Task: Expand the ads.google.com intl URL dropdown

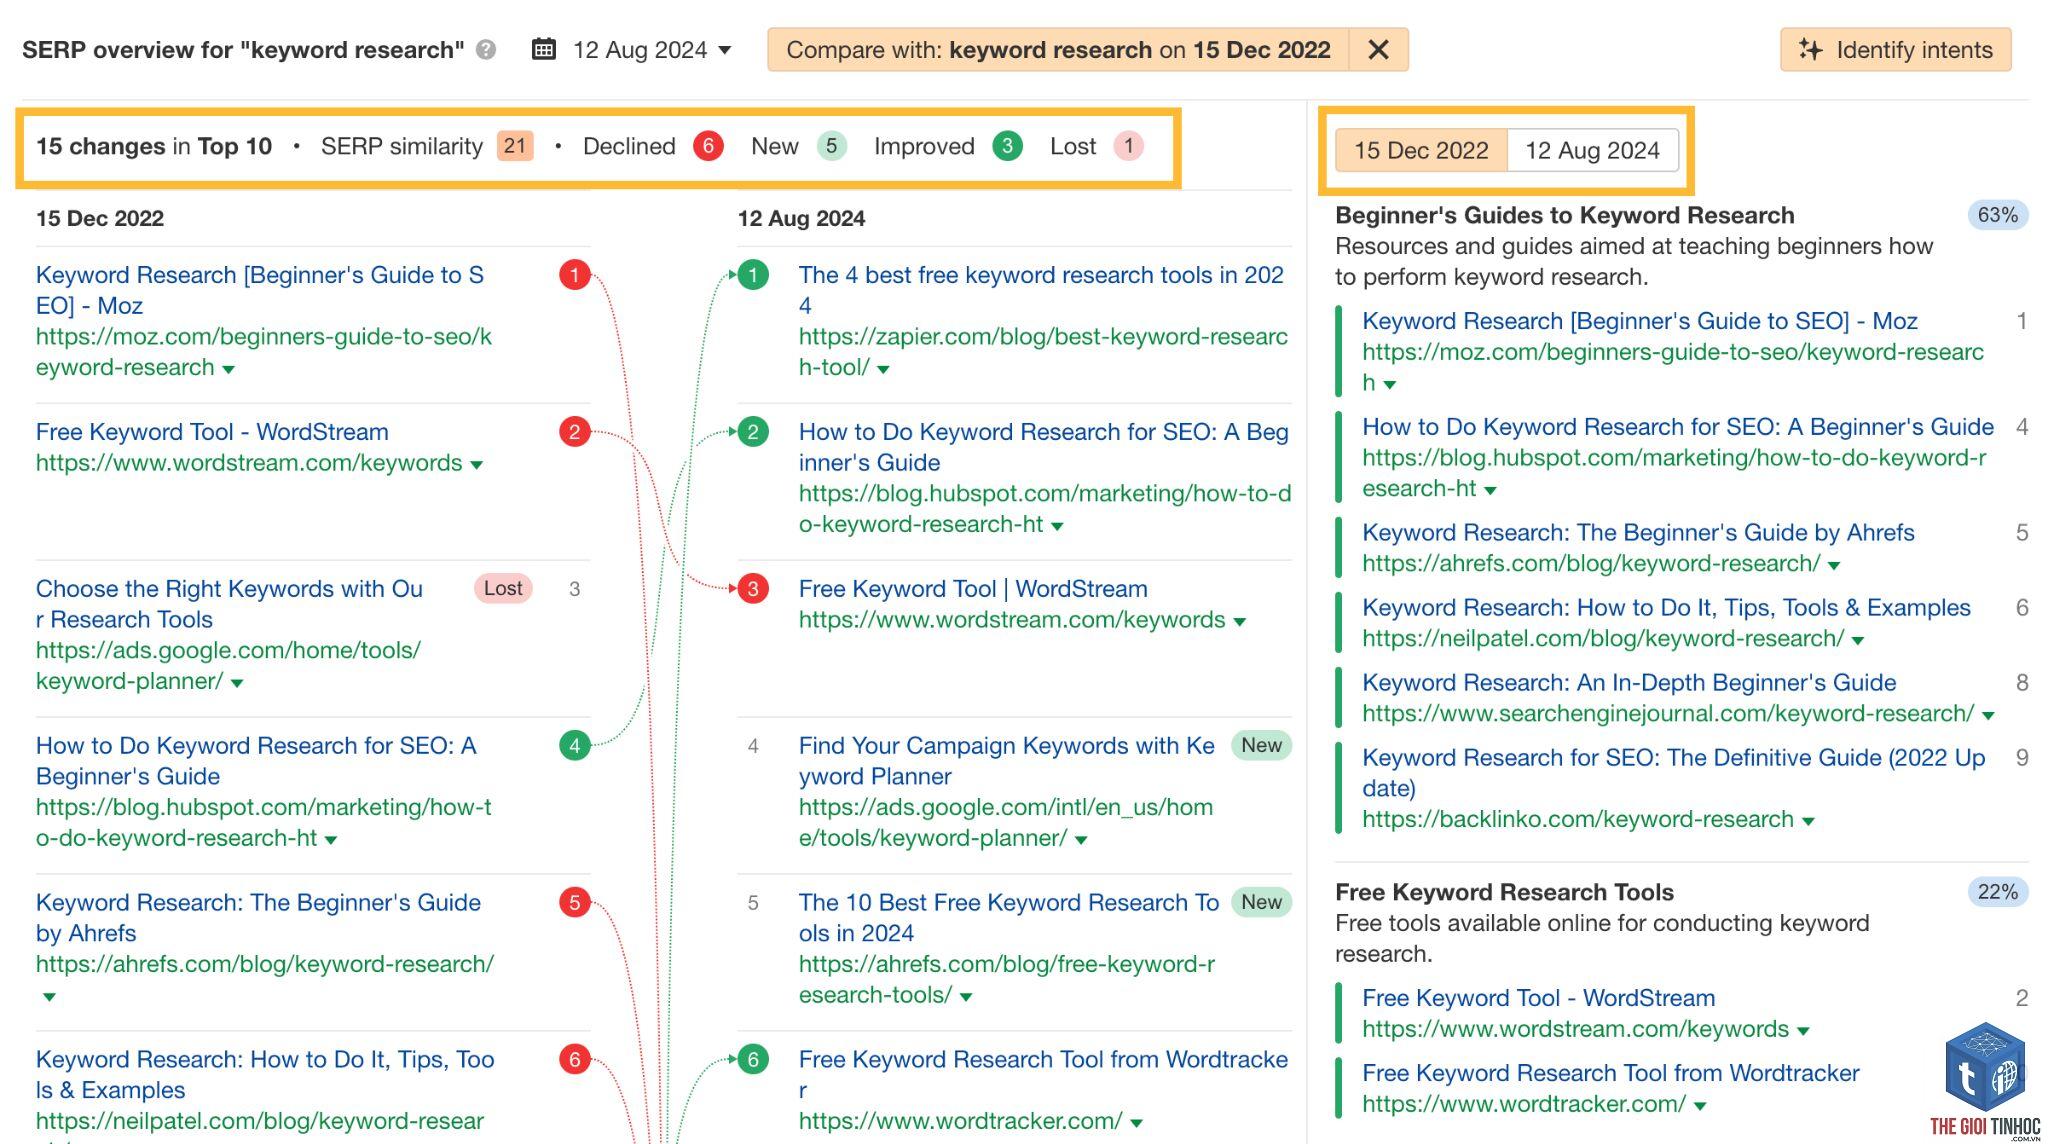Action: pyautogui.click(x=1081, y=840)
